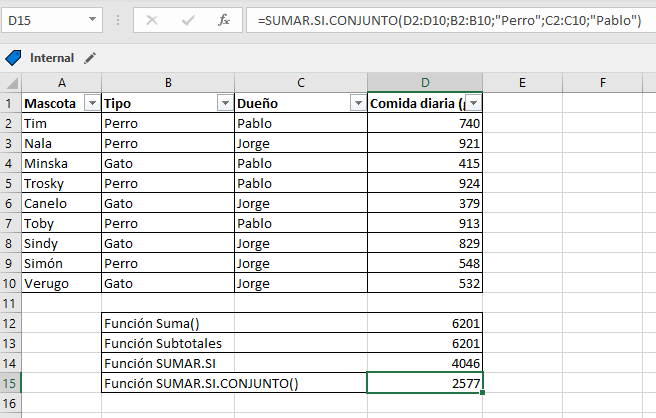
Task: Select column B header
Action: pos(168,83)
